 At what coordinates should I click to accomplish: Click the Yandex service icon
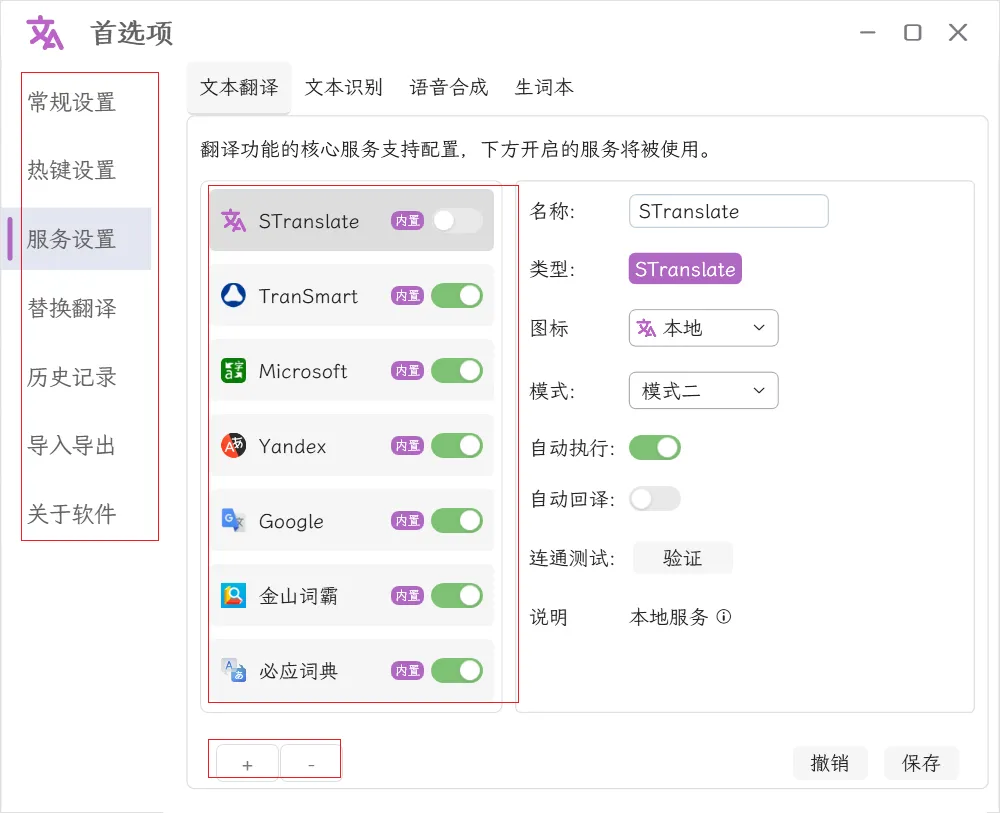pyautogui.click(x=233, y=445)
